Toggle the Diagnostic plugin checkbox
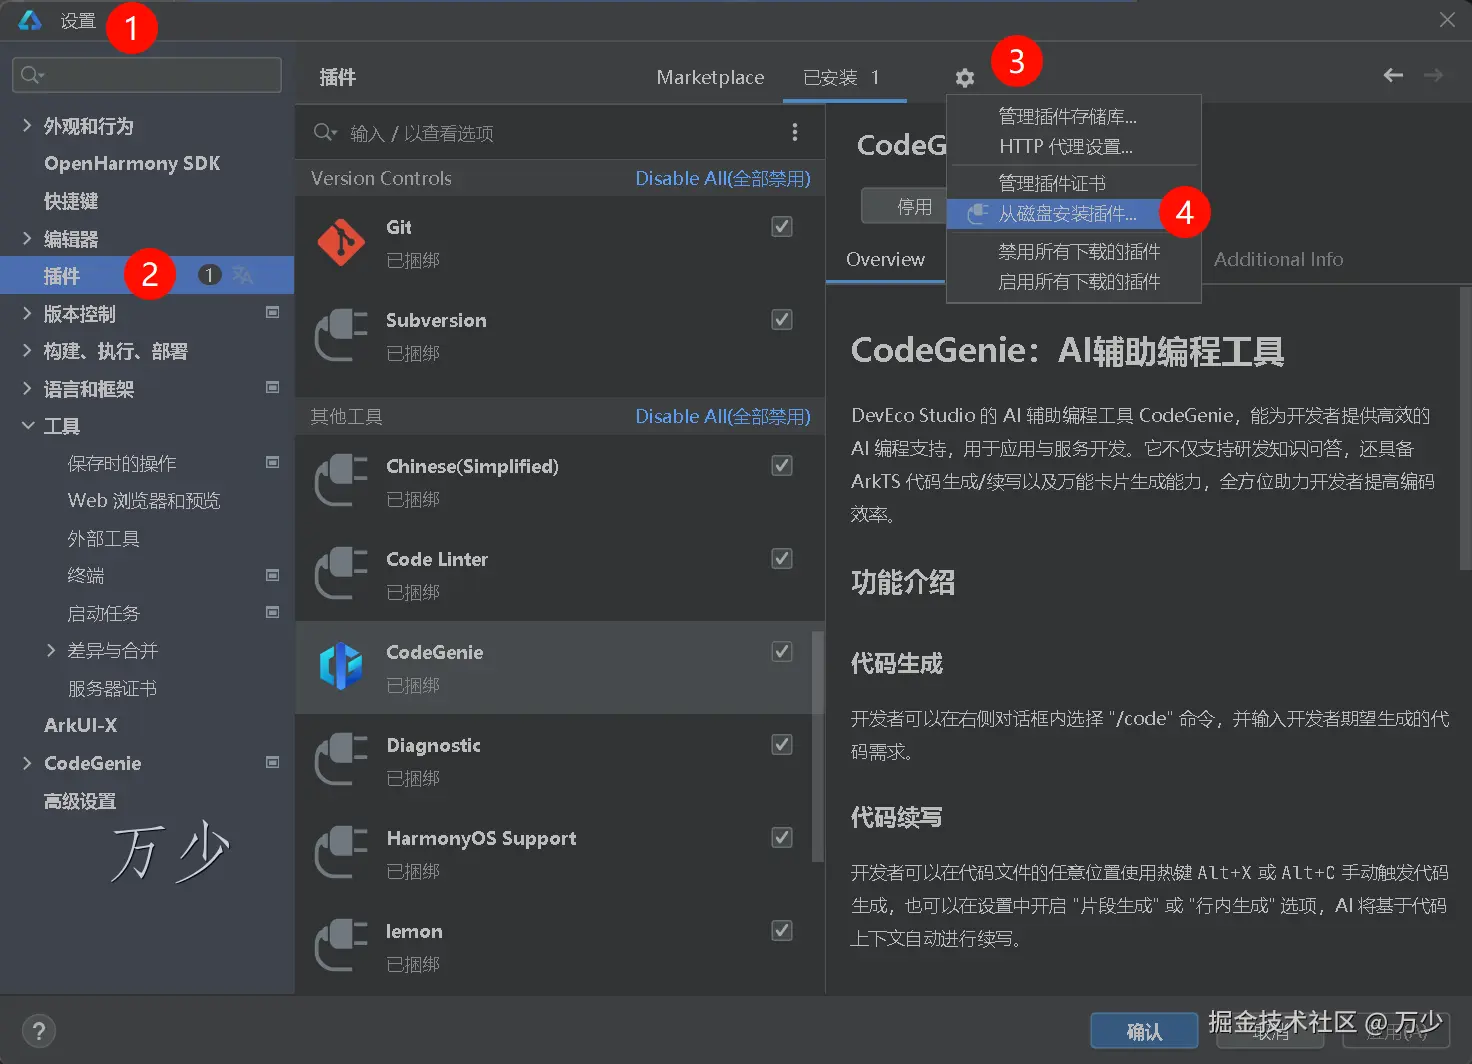1472x1064 pixels. pos(782,745)
